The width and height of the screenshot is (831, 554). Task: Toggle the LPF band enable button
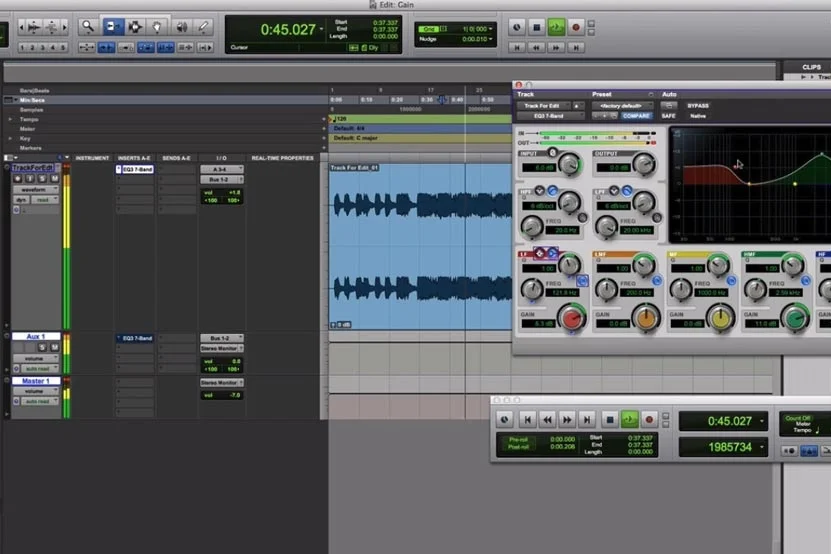pyautogui.click(x=627, y=191)
